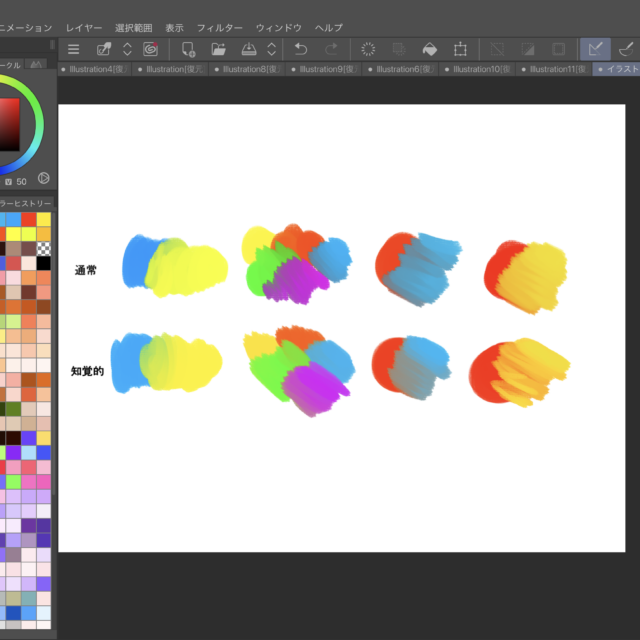Viewport: 640px width, 640px height.
Task: Pick the transparent checkerboard swatch
Action: 43,248
